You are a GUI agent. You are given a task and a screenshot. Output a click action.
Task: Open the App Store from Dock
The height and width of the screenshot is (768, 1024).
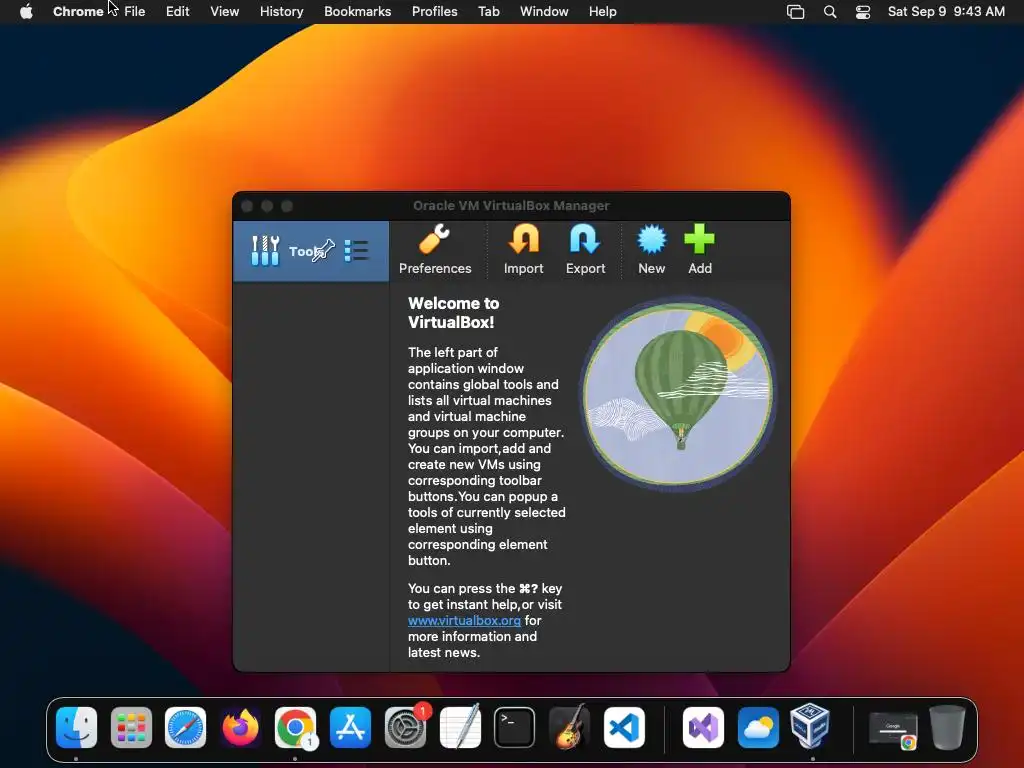(350, 727)
